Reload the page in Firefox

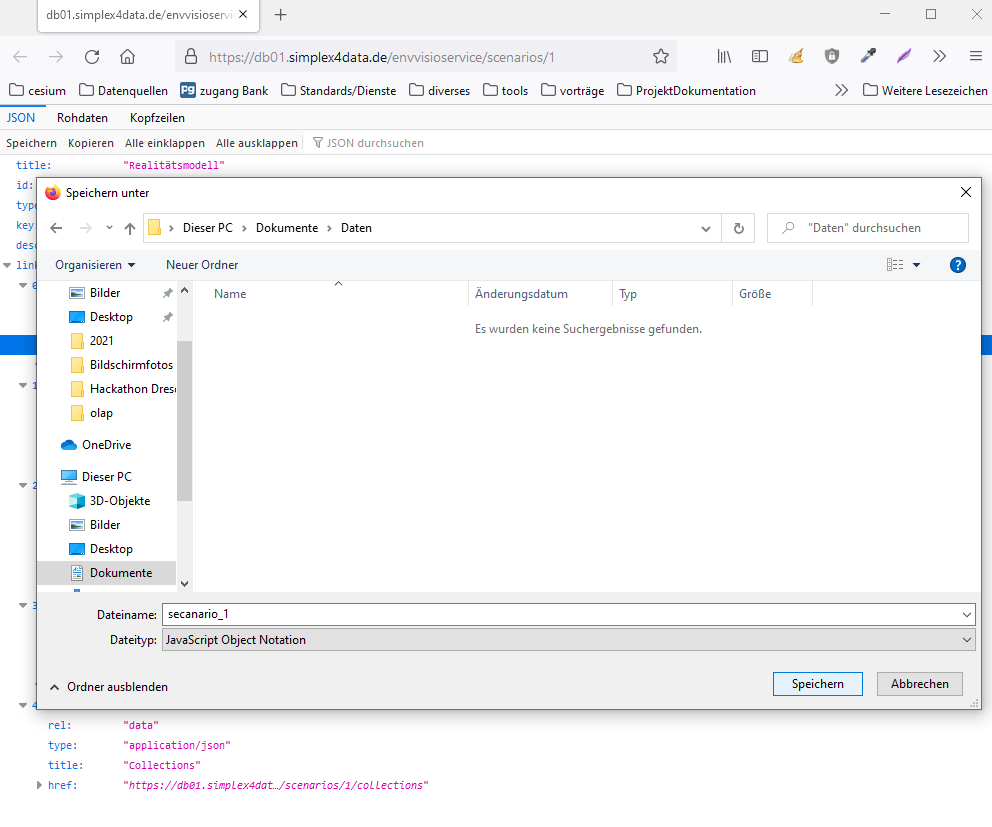(x=92, y=56)
